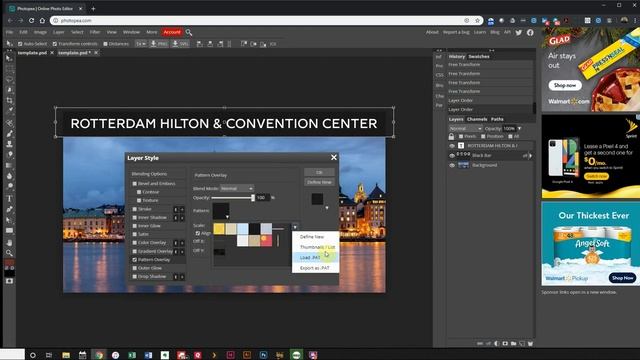Enable the Stroke effect checkbox
This screenshot has height=360, width=640.
pos(134,209)
